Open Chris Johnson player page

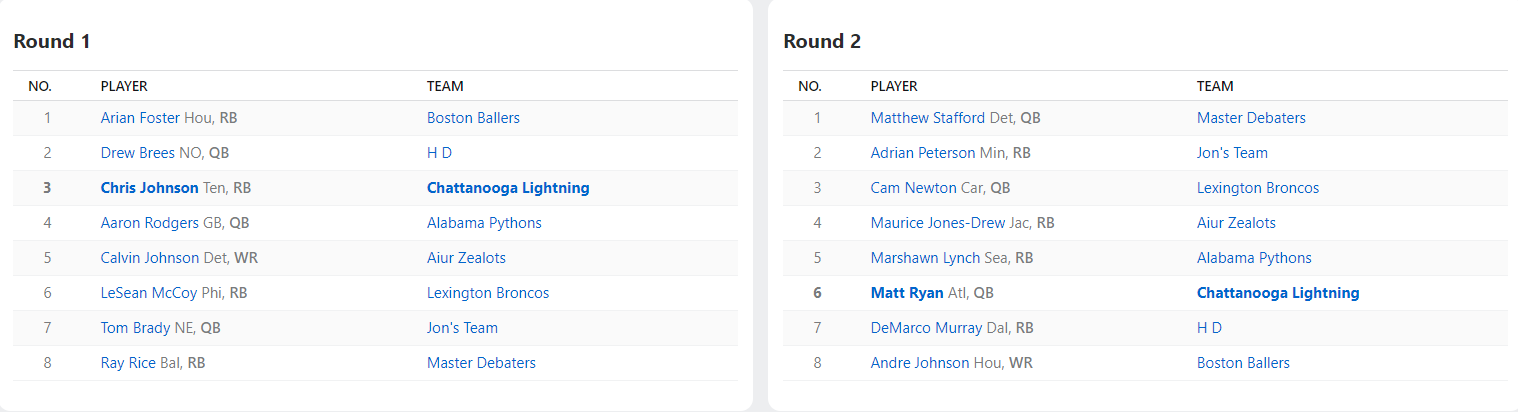(149, 188)
